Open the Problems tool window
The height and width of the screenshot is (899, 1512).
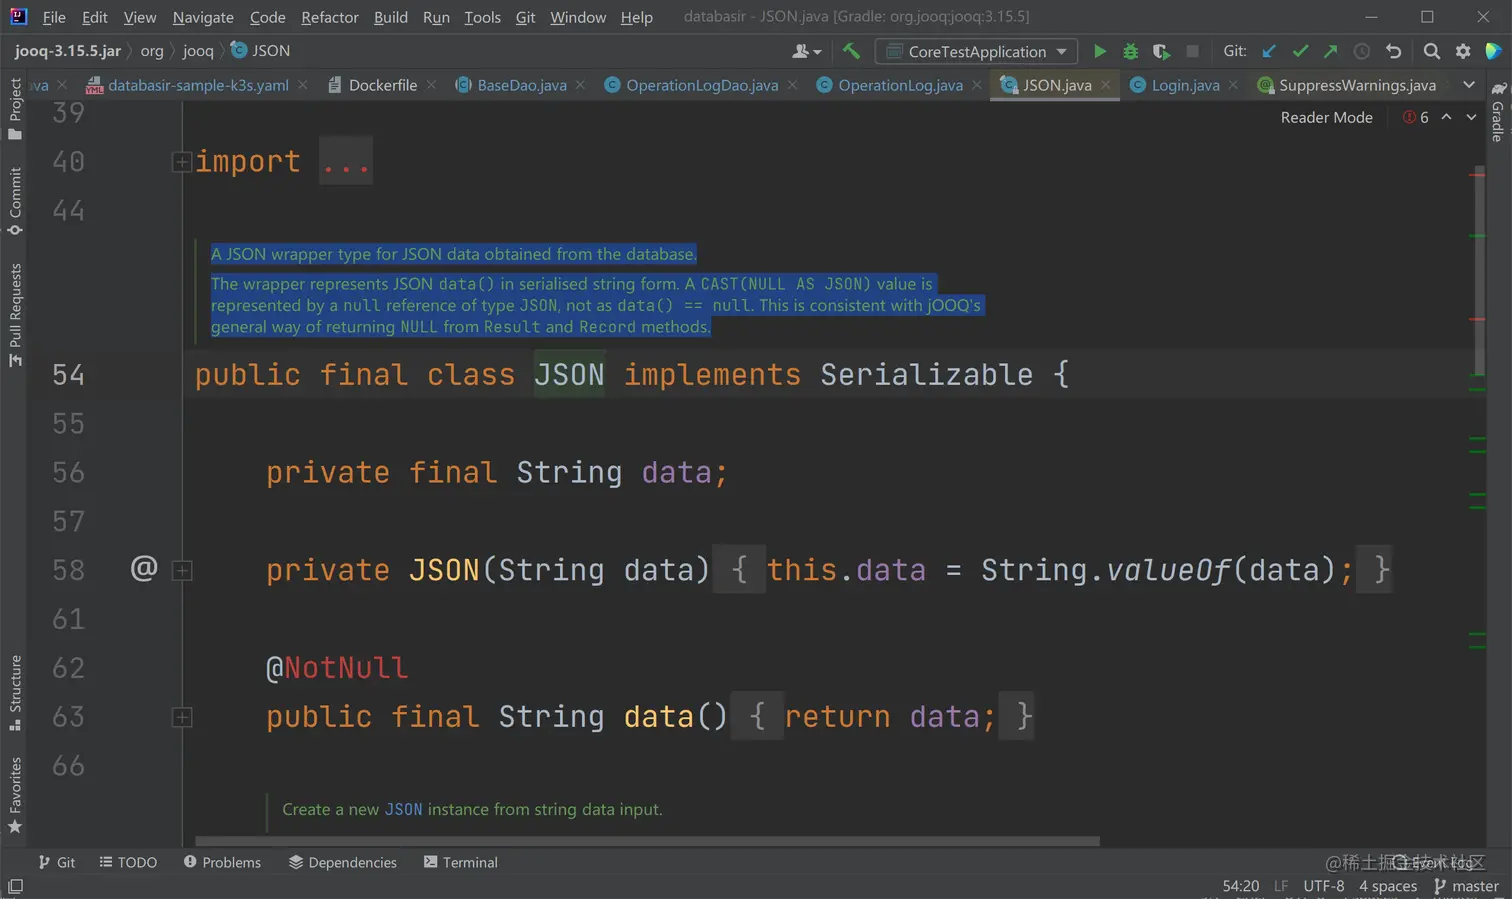pyautogui.click(x=222, y=862)
